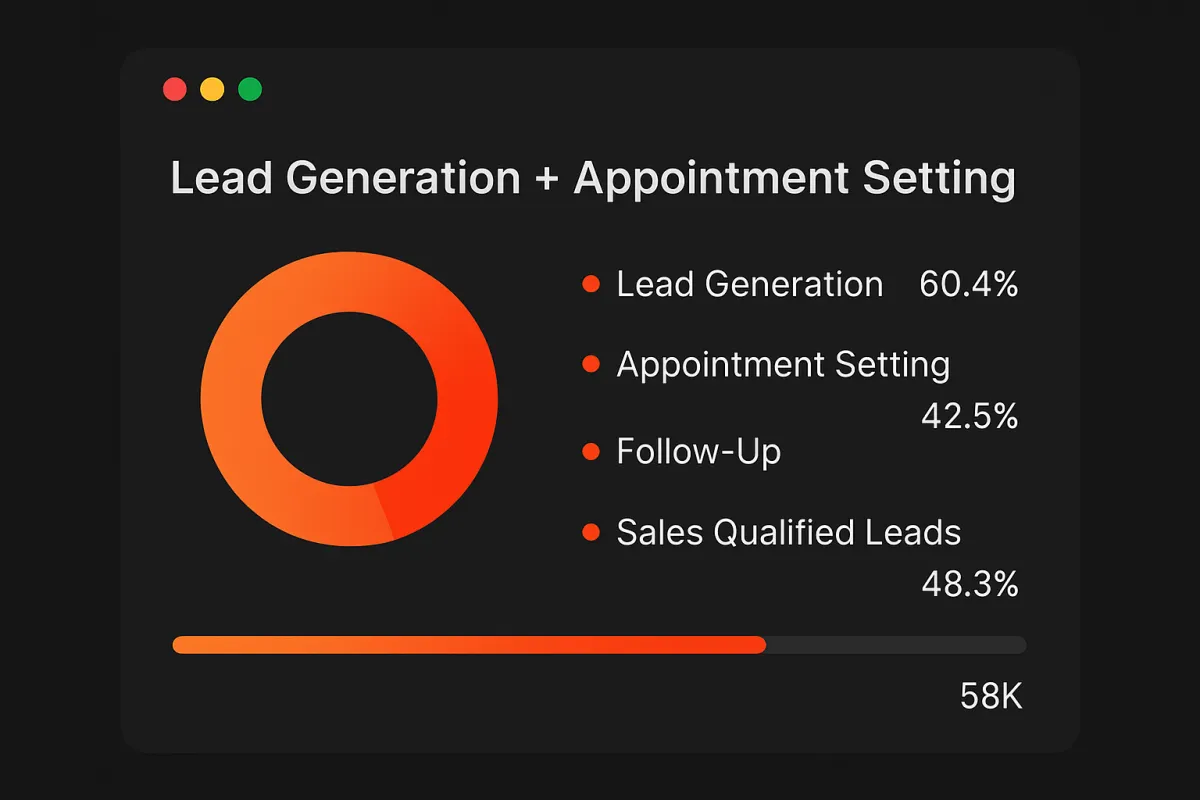Click the orange bullet beside Follow-Up

click(x=590, y=452)
